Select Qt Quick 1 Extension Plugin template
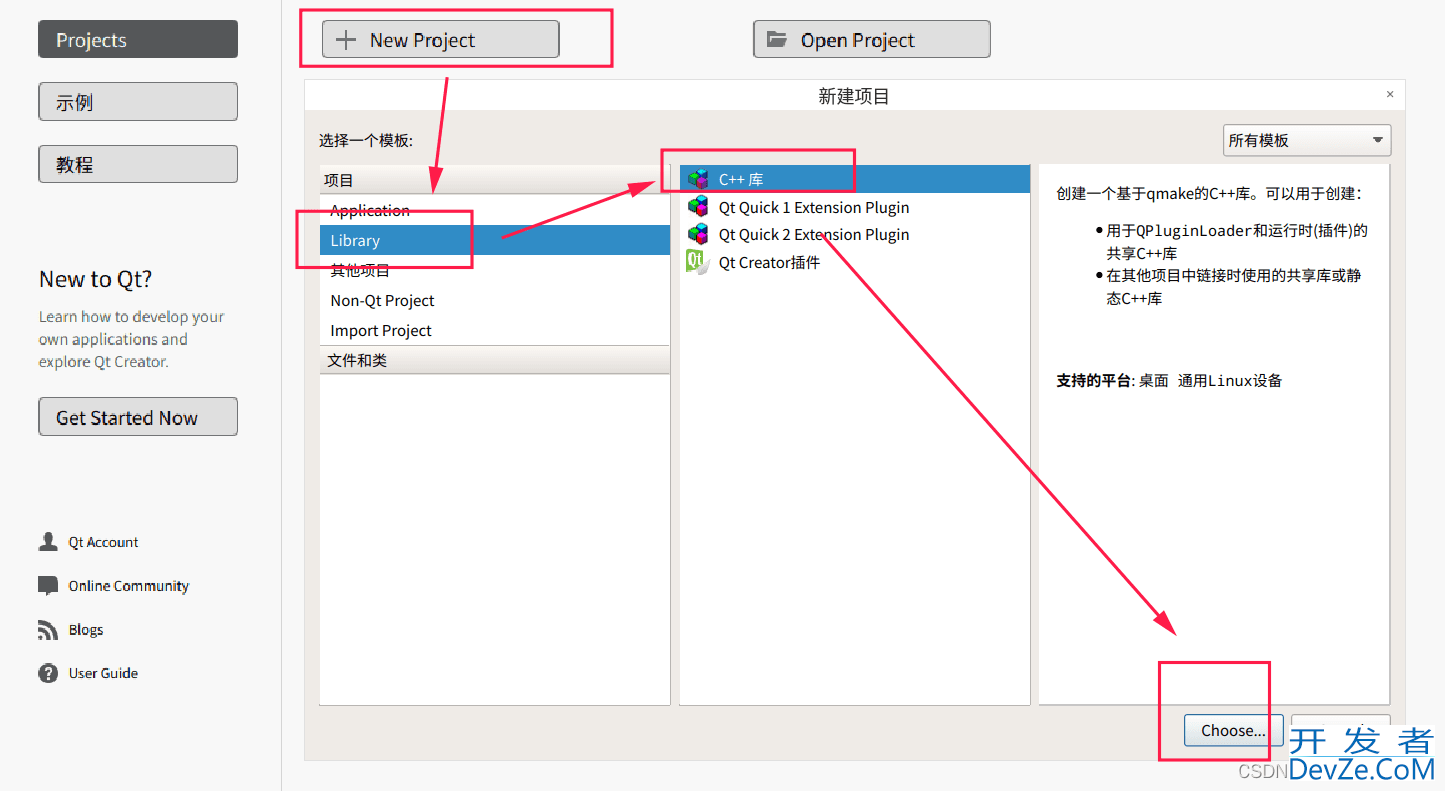Screen dimensions: 1445x791 [855, 207]
